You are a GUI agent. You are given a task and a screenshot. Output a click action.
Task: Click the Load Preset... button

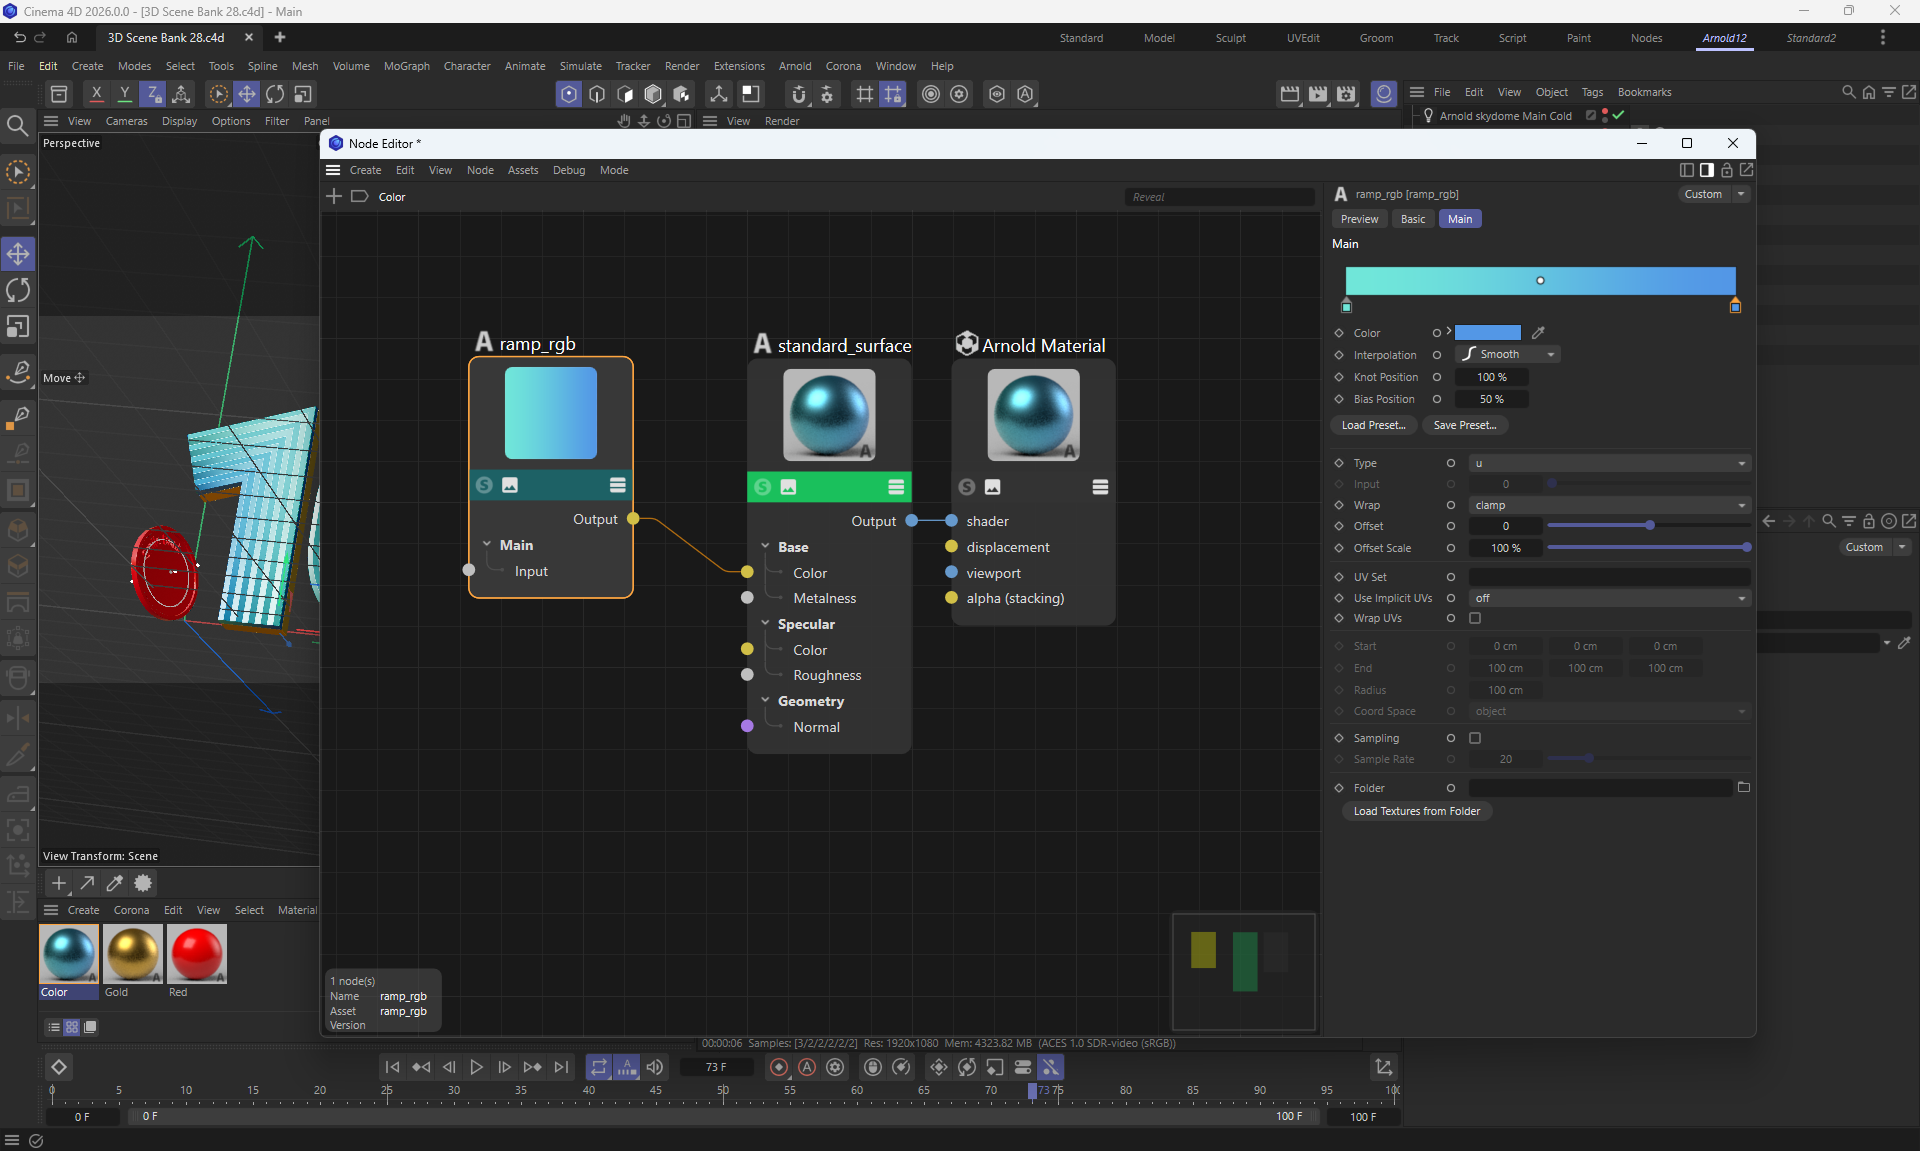click(x=1373, y=425)
